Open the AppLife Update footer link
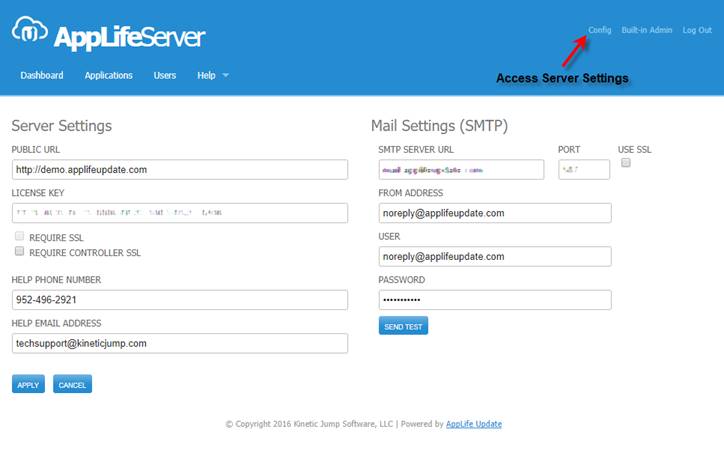This screenshot has height=471, width=724. [x=474, y=424]
